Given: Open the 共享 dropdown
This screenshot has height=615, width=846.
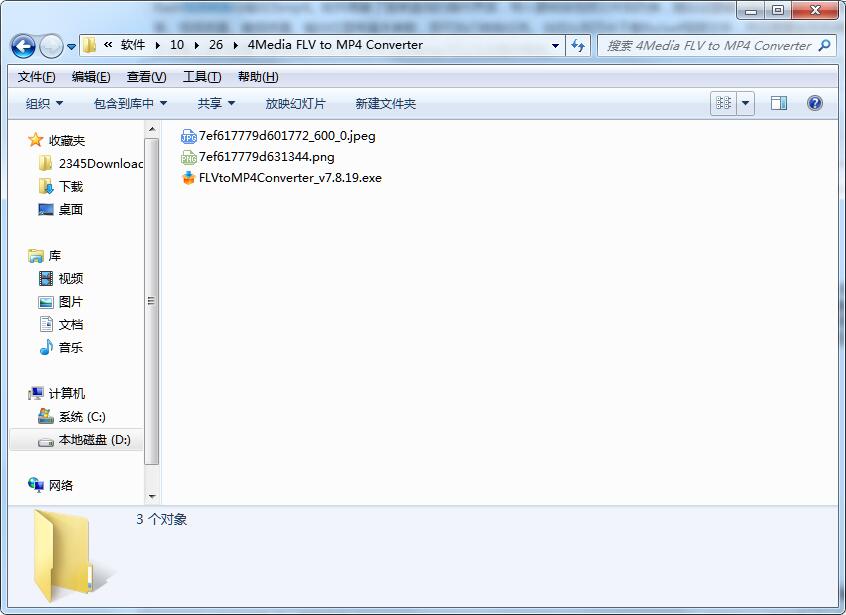Looking at the screenshot, I should (216, 104).
